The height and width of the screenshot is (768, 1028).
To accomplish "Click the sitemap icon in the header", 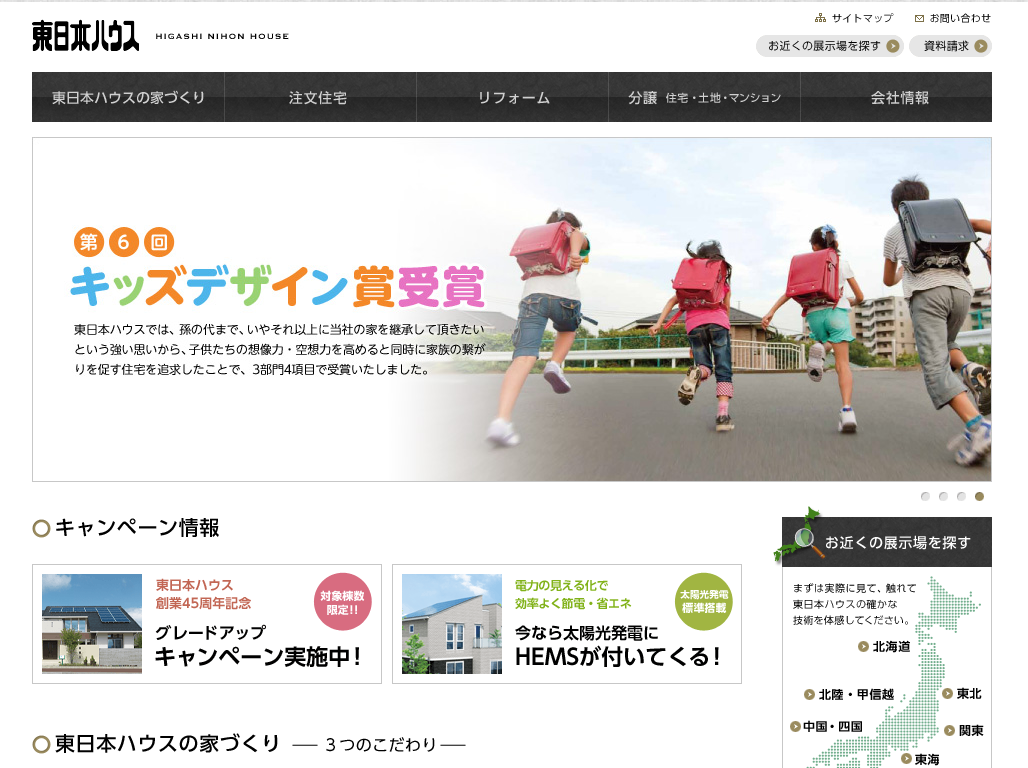I will 820,18.
